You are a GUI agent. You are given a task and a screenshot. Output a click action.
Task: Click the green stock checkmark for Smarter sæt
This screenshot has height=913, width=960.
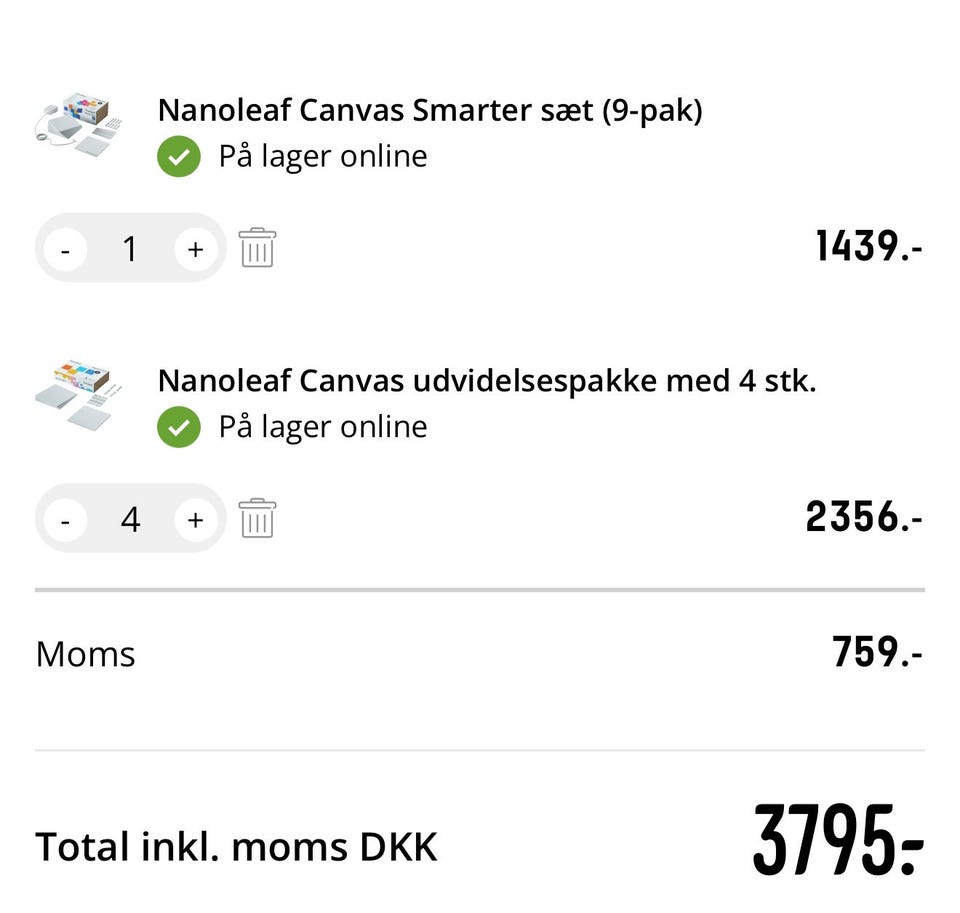[x=179, y=157]
